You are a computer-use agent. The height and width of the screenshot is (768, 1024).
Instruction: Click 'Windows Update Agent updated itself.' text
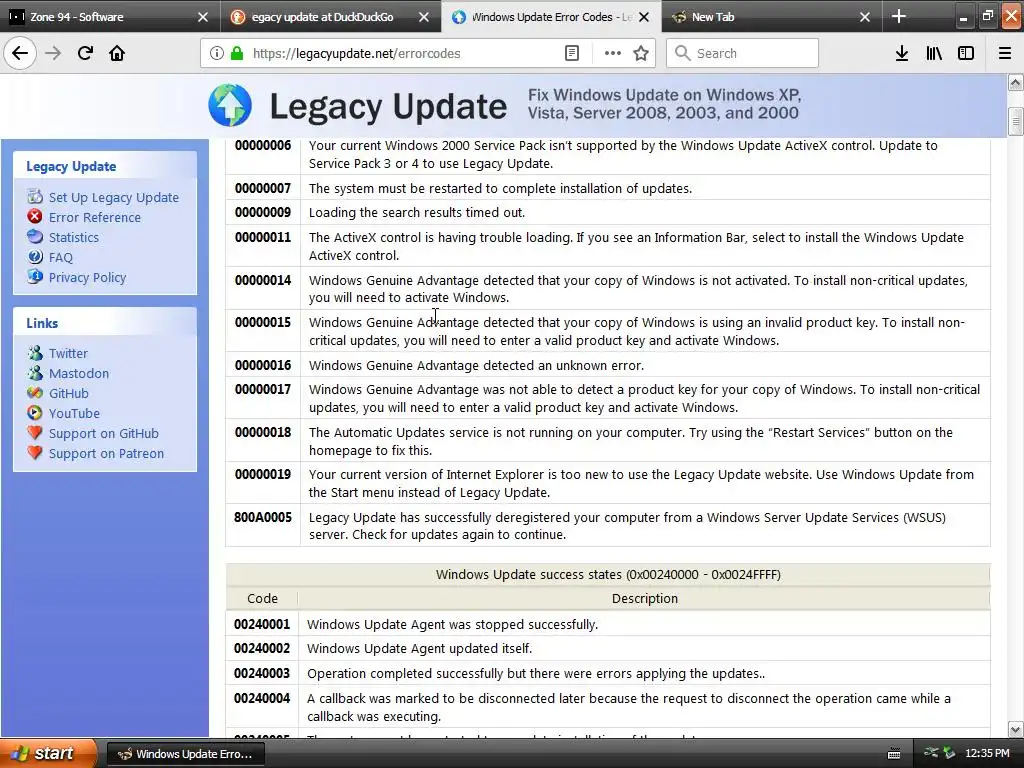point(419,648)
